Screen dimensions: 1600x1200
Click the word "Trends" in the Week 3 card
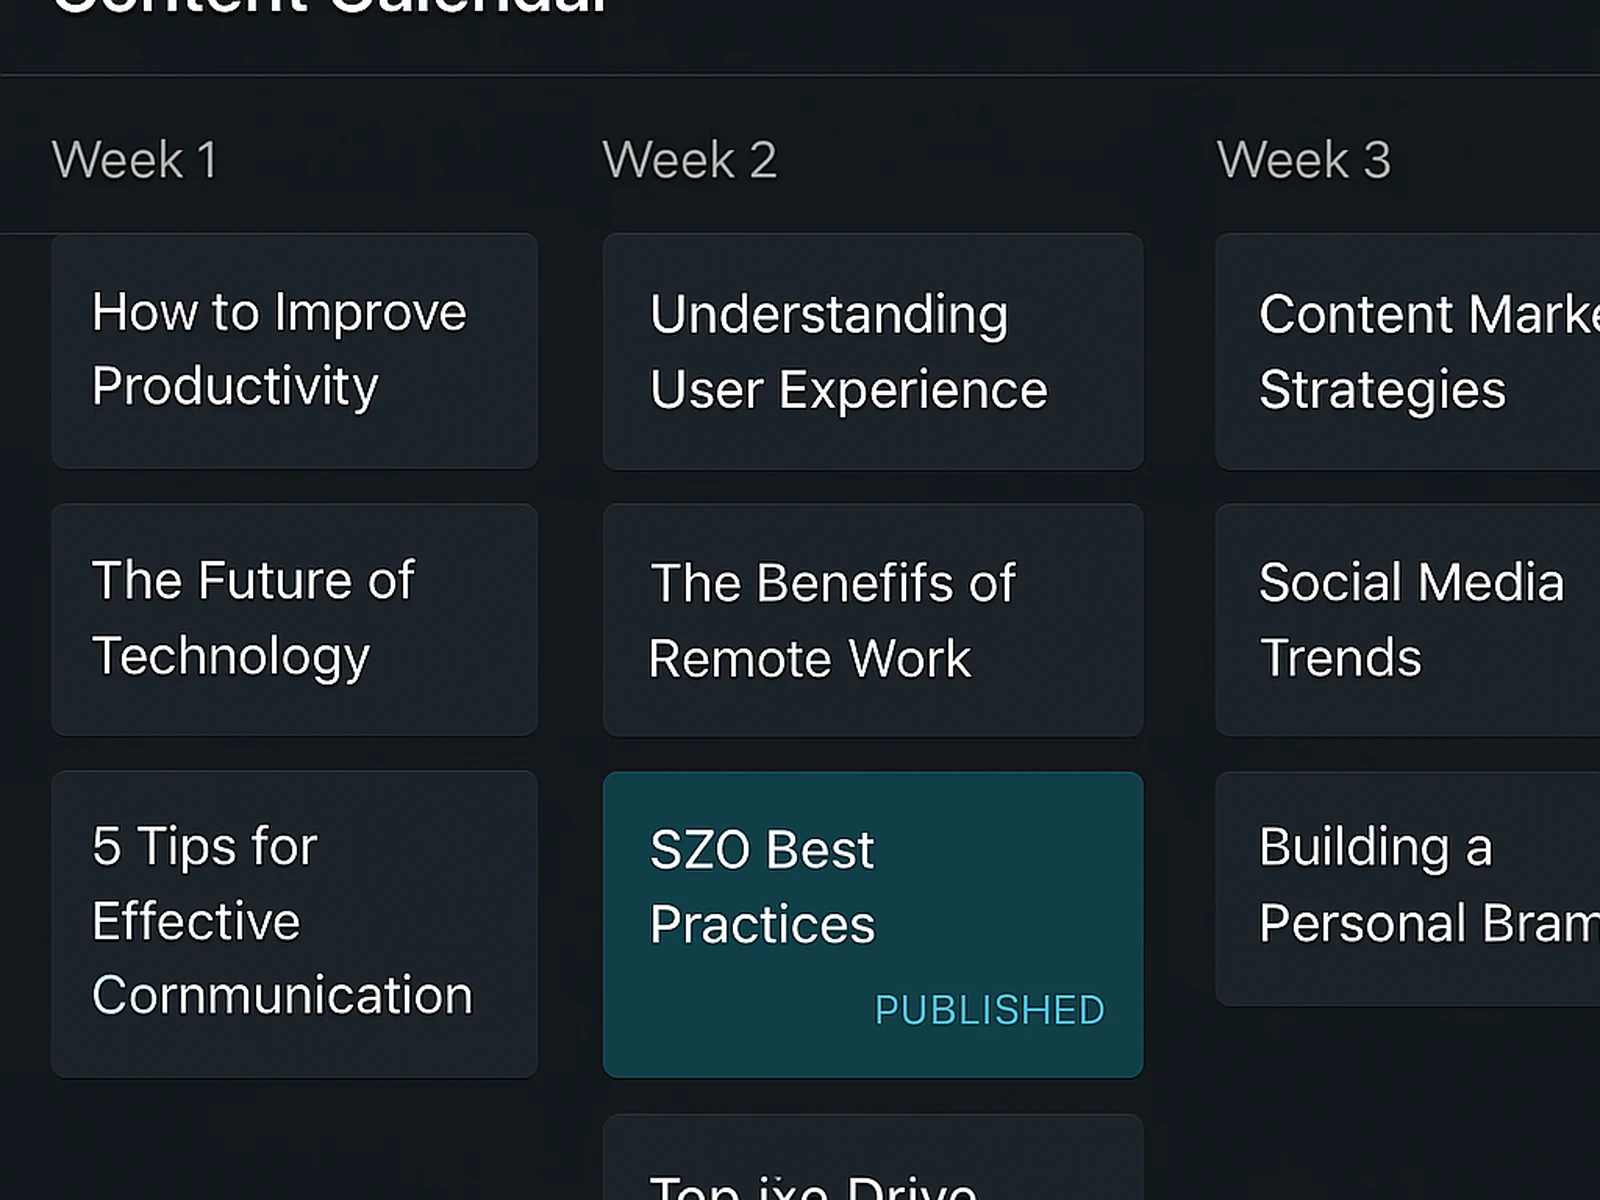coord(1340,658)
